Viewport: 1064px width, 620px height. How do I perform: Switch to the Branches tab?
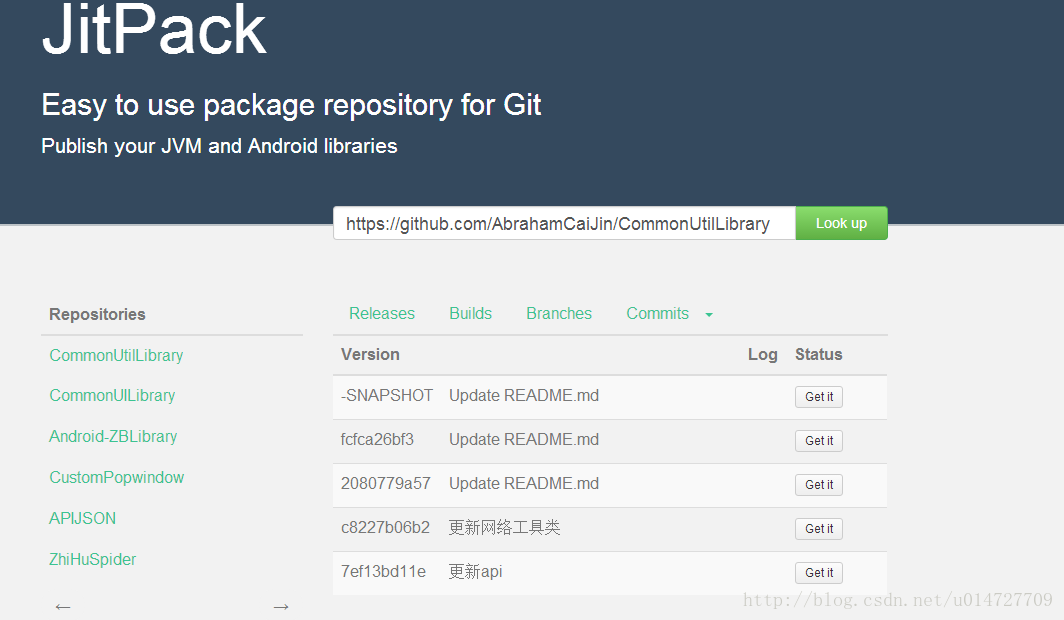[x=559, y=313]
